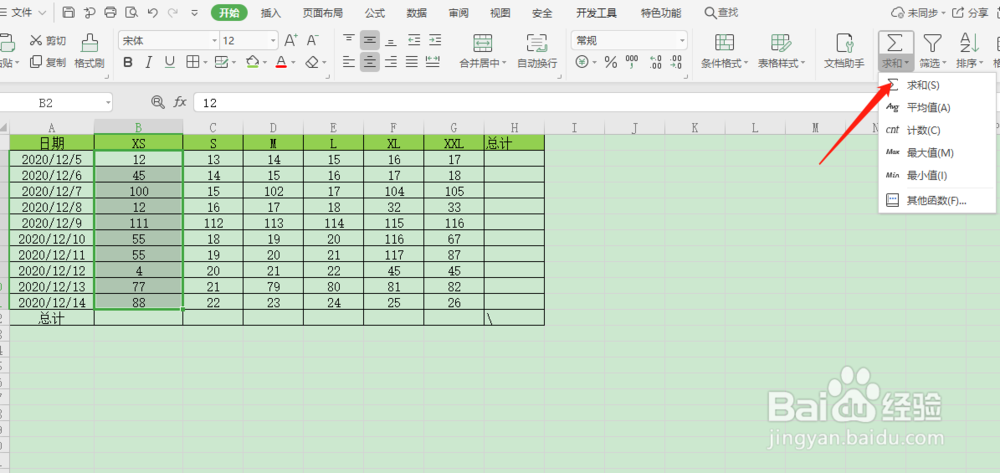Switch to the Insert (插入) tab

click(271, 13)
